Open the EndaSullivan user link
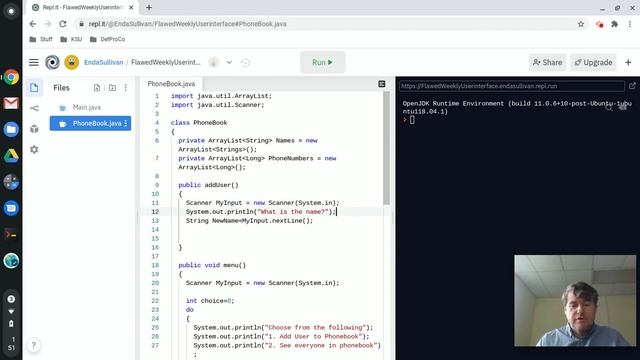The width and height of the screenshot is (640, 360). coord(103,62)
